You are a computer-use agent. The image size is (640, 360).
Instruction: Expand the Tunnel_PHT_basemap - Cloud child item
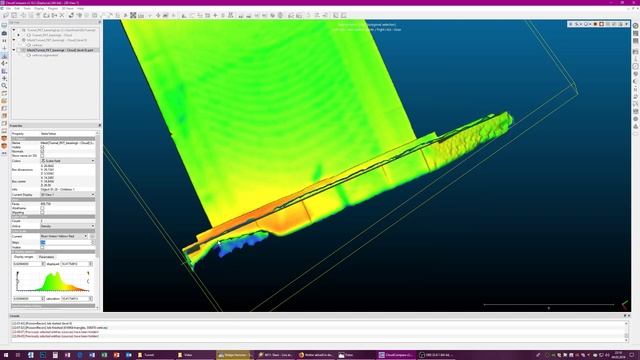19,35
